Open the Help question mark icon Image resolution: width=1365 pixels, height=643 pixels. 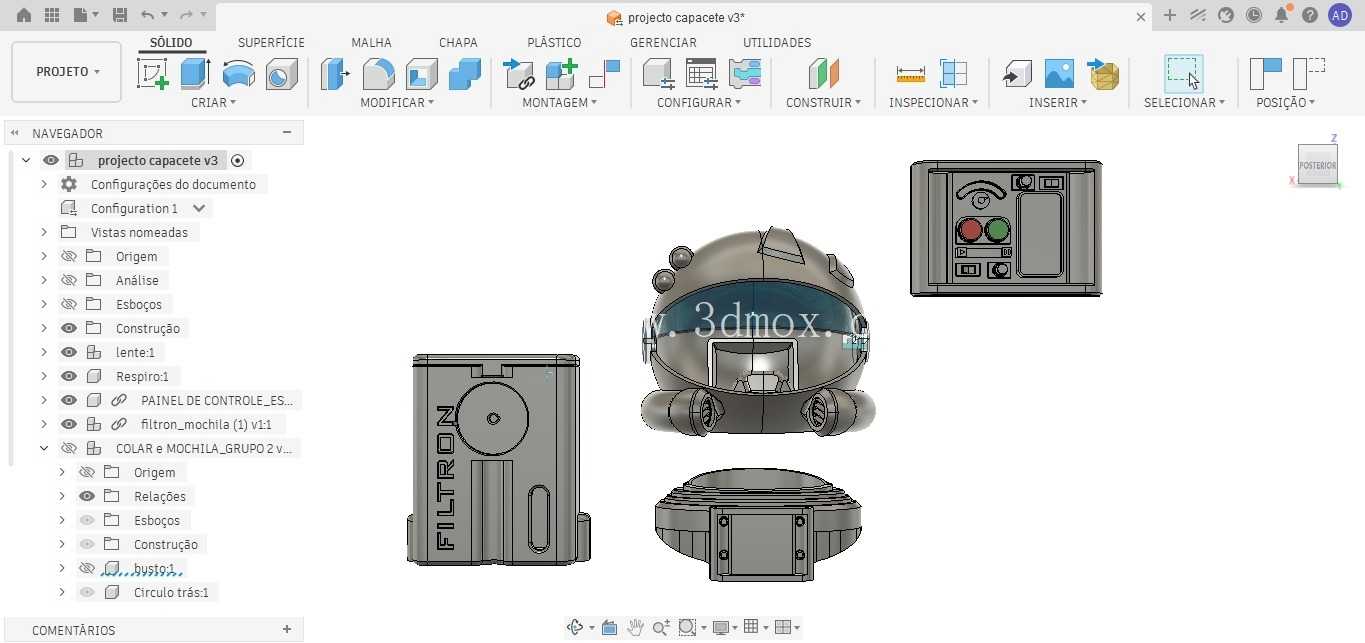pyautogui.click(x=1310, y=15)
